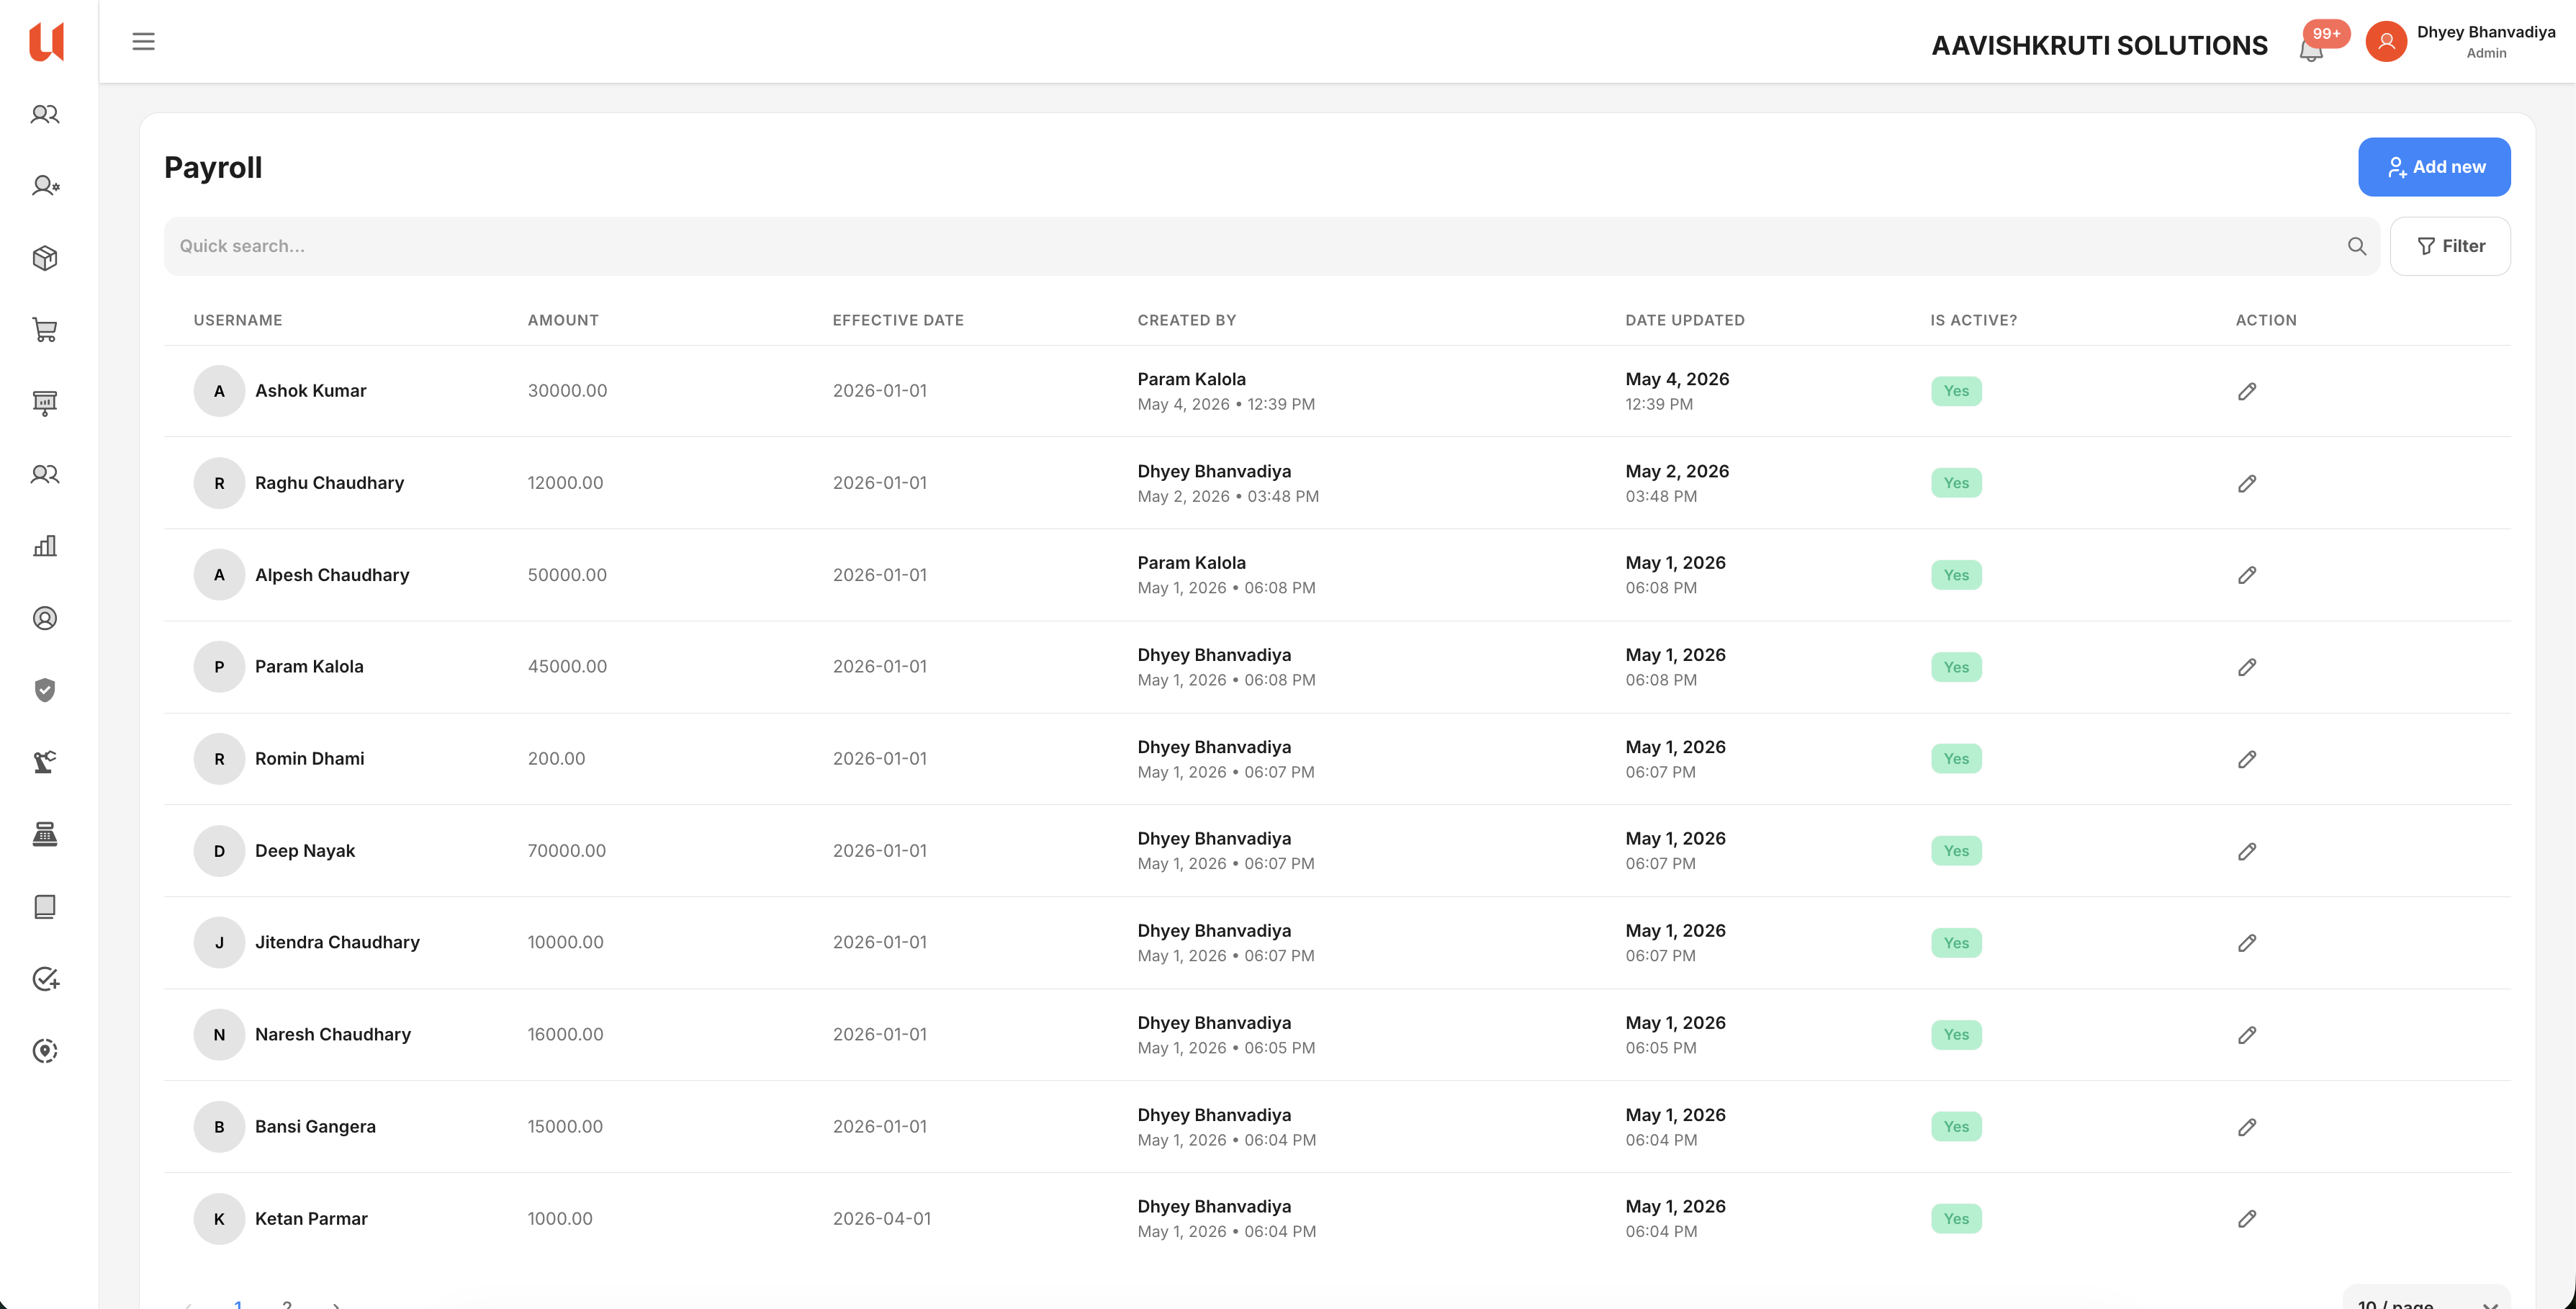2576x1309 pixels.
Task: Open the check-plus task sidebar icon
Action: (45, 978)
